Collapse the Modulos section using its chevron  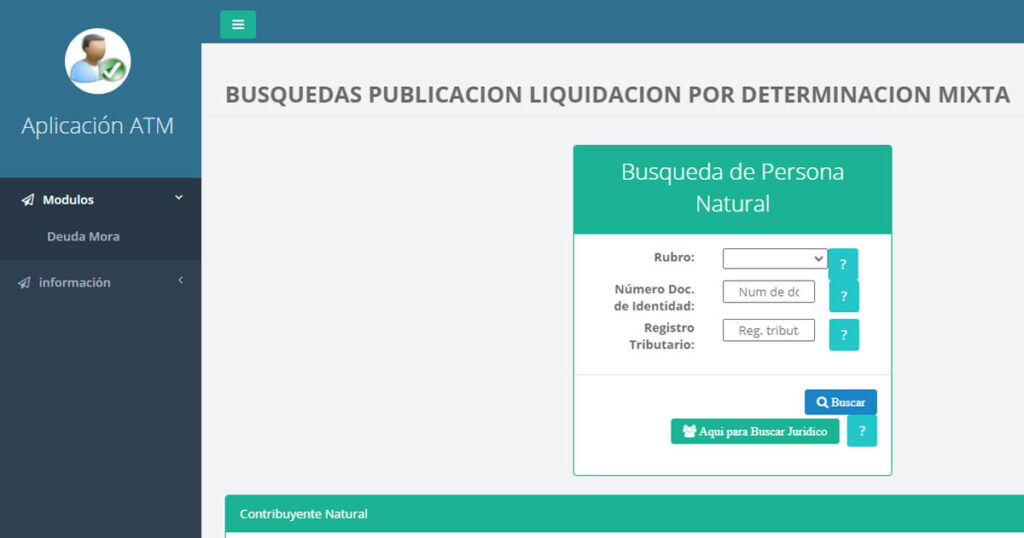pyautogui.click(x=179, y=198)
